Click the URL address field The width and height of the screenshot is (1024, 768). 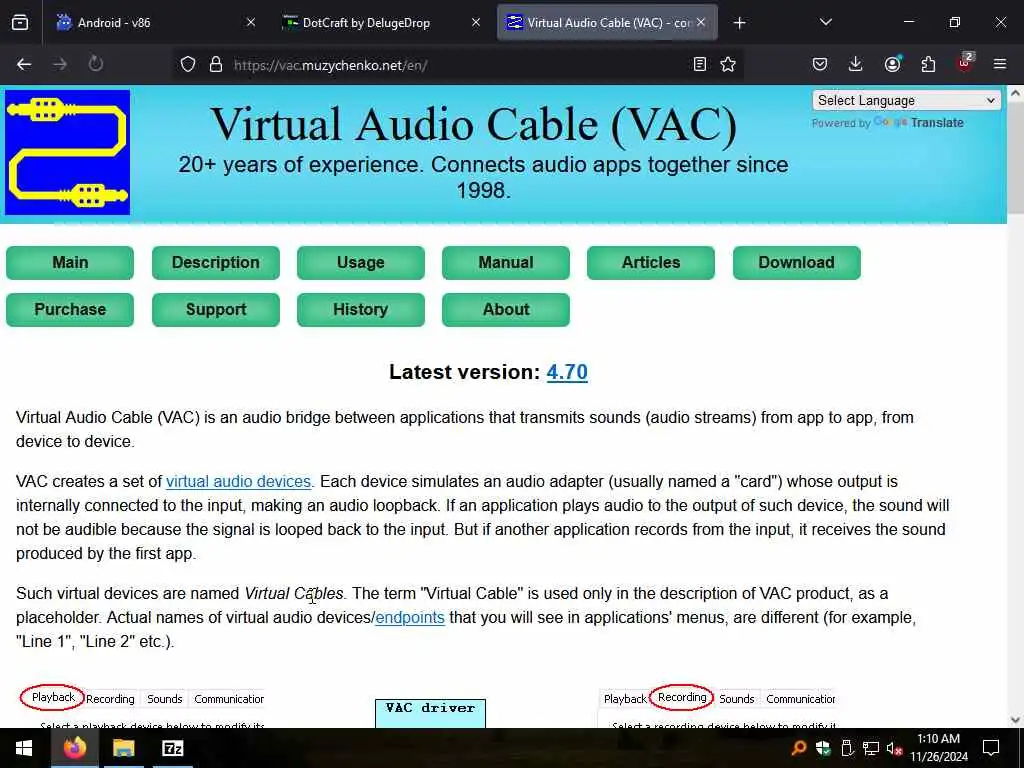457,65
